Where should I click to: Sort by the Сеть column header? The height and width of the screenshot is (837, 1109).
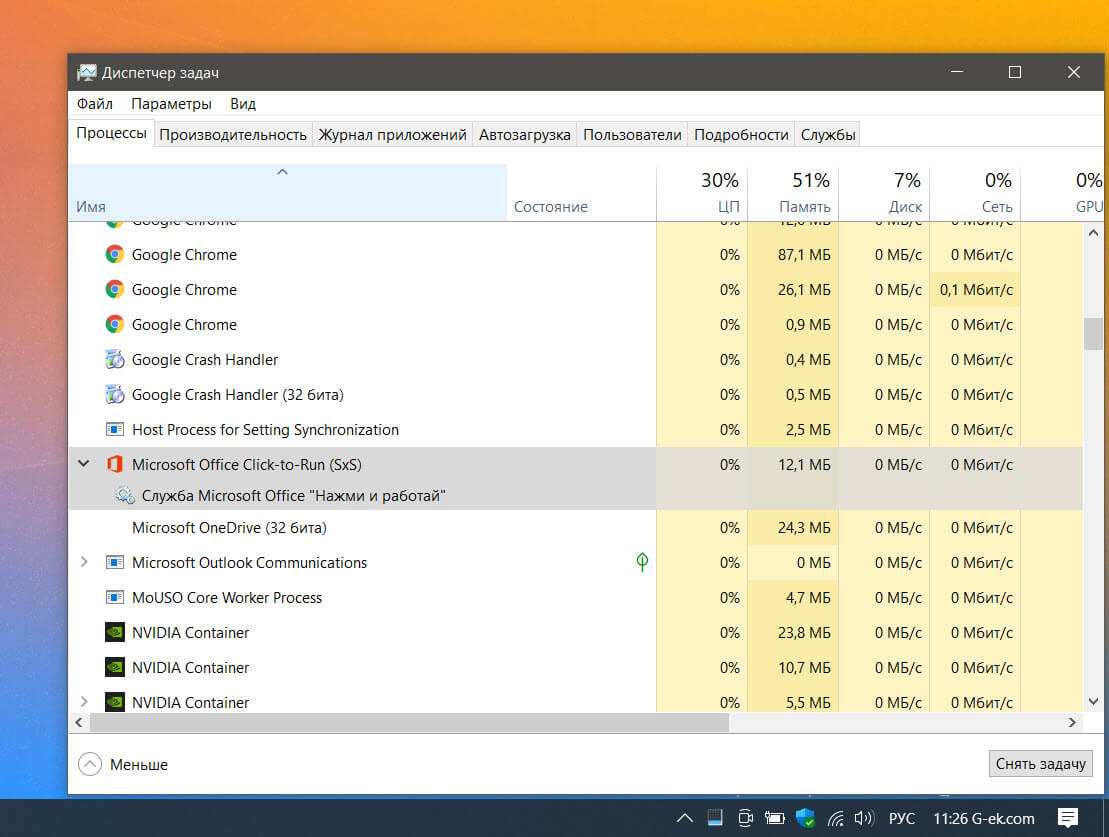(975, 192)
